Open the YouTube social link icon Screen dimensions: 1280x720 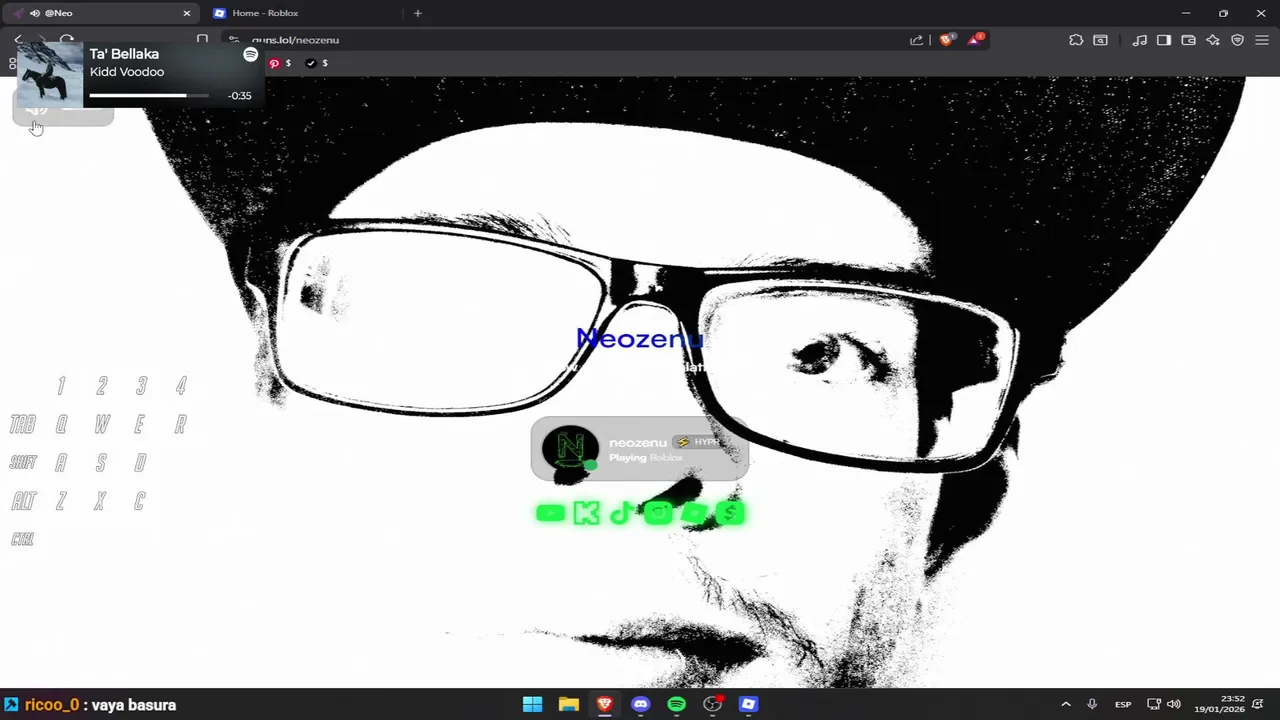click(550, 513)
